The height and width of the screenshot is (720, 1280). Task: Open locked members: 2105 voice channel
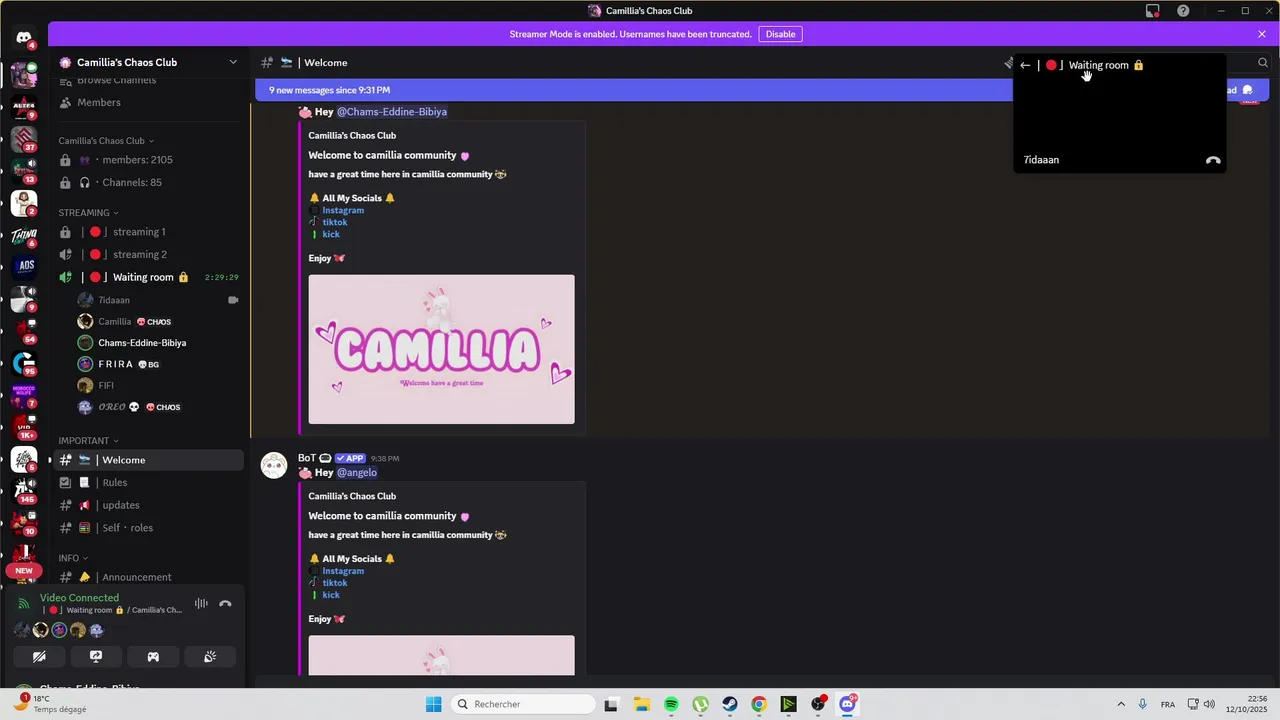pos(147,160)
